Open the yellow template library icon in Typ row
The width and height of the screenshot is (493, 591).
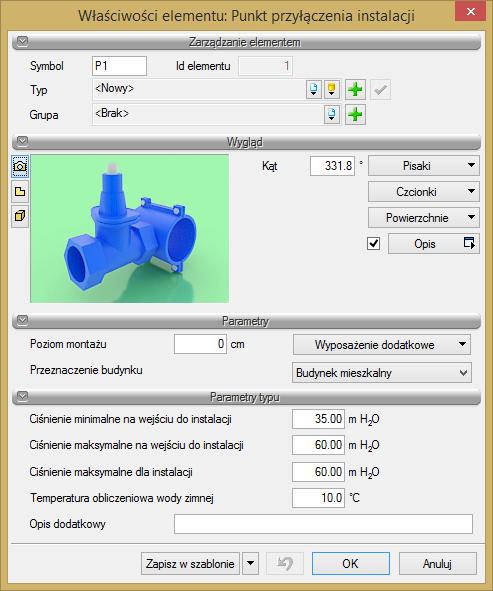tap(332, 90)
